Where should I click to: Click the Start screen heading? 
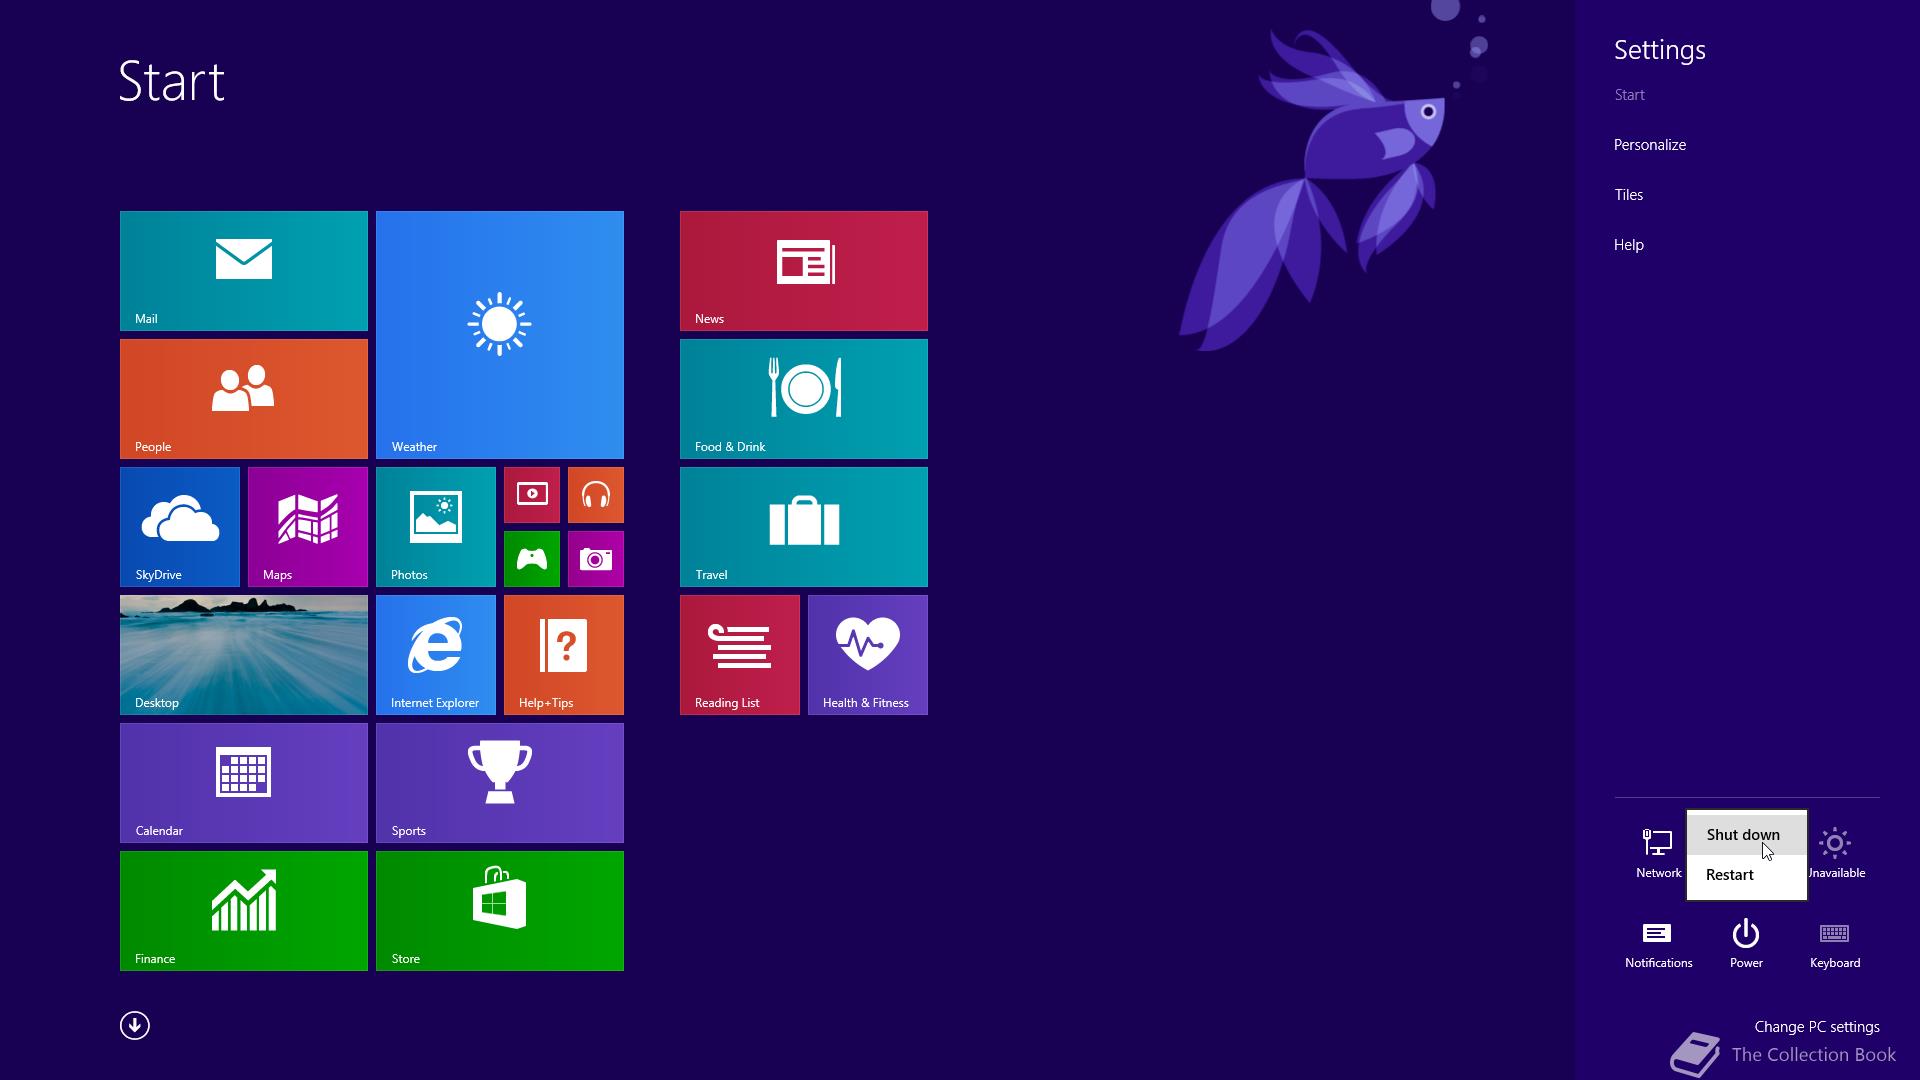171,81
